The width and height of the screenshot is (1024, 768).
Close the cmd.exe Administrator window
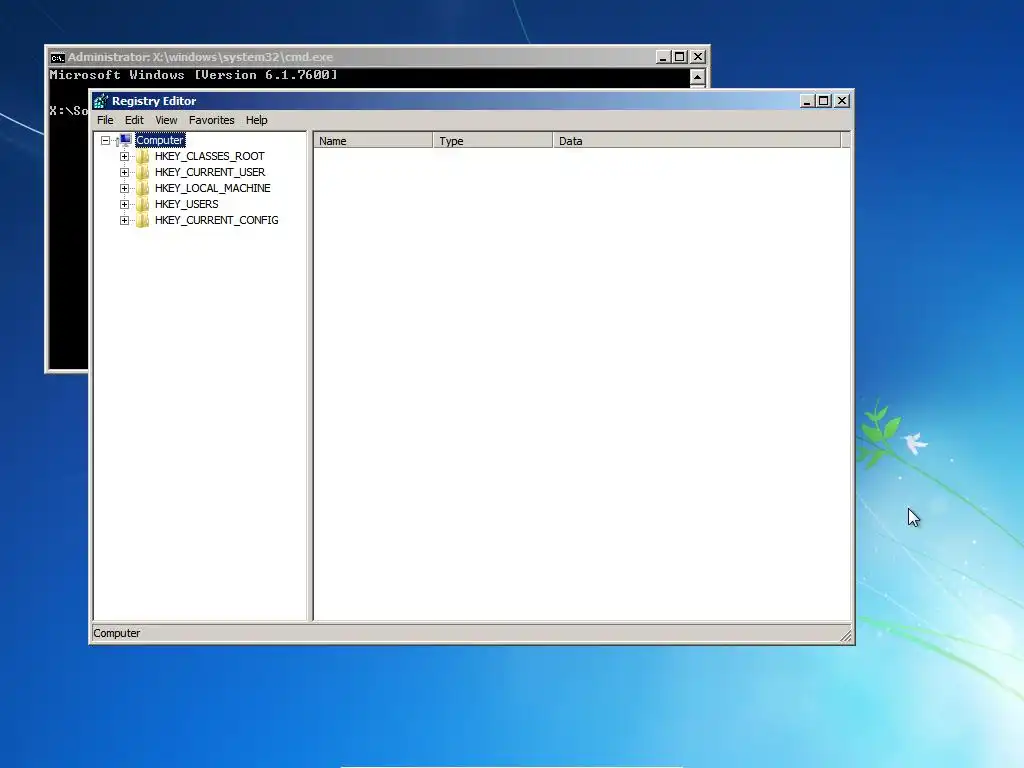click(697, 57)
